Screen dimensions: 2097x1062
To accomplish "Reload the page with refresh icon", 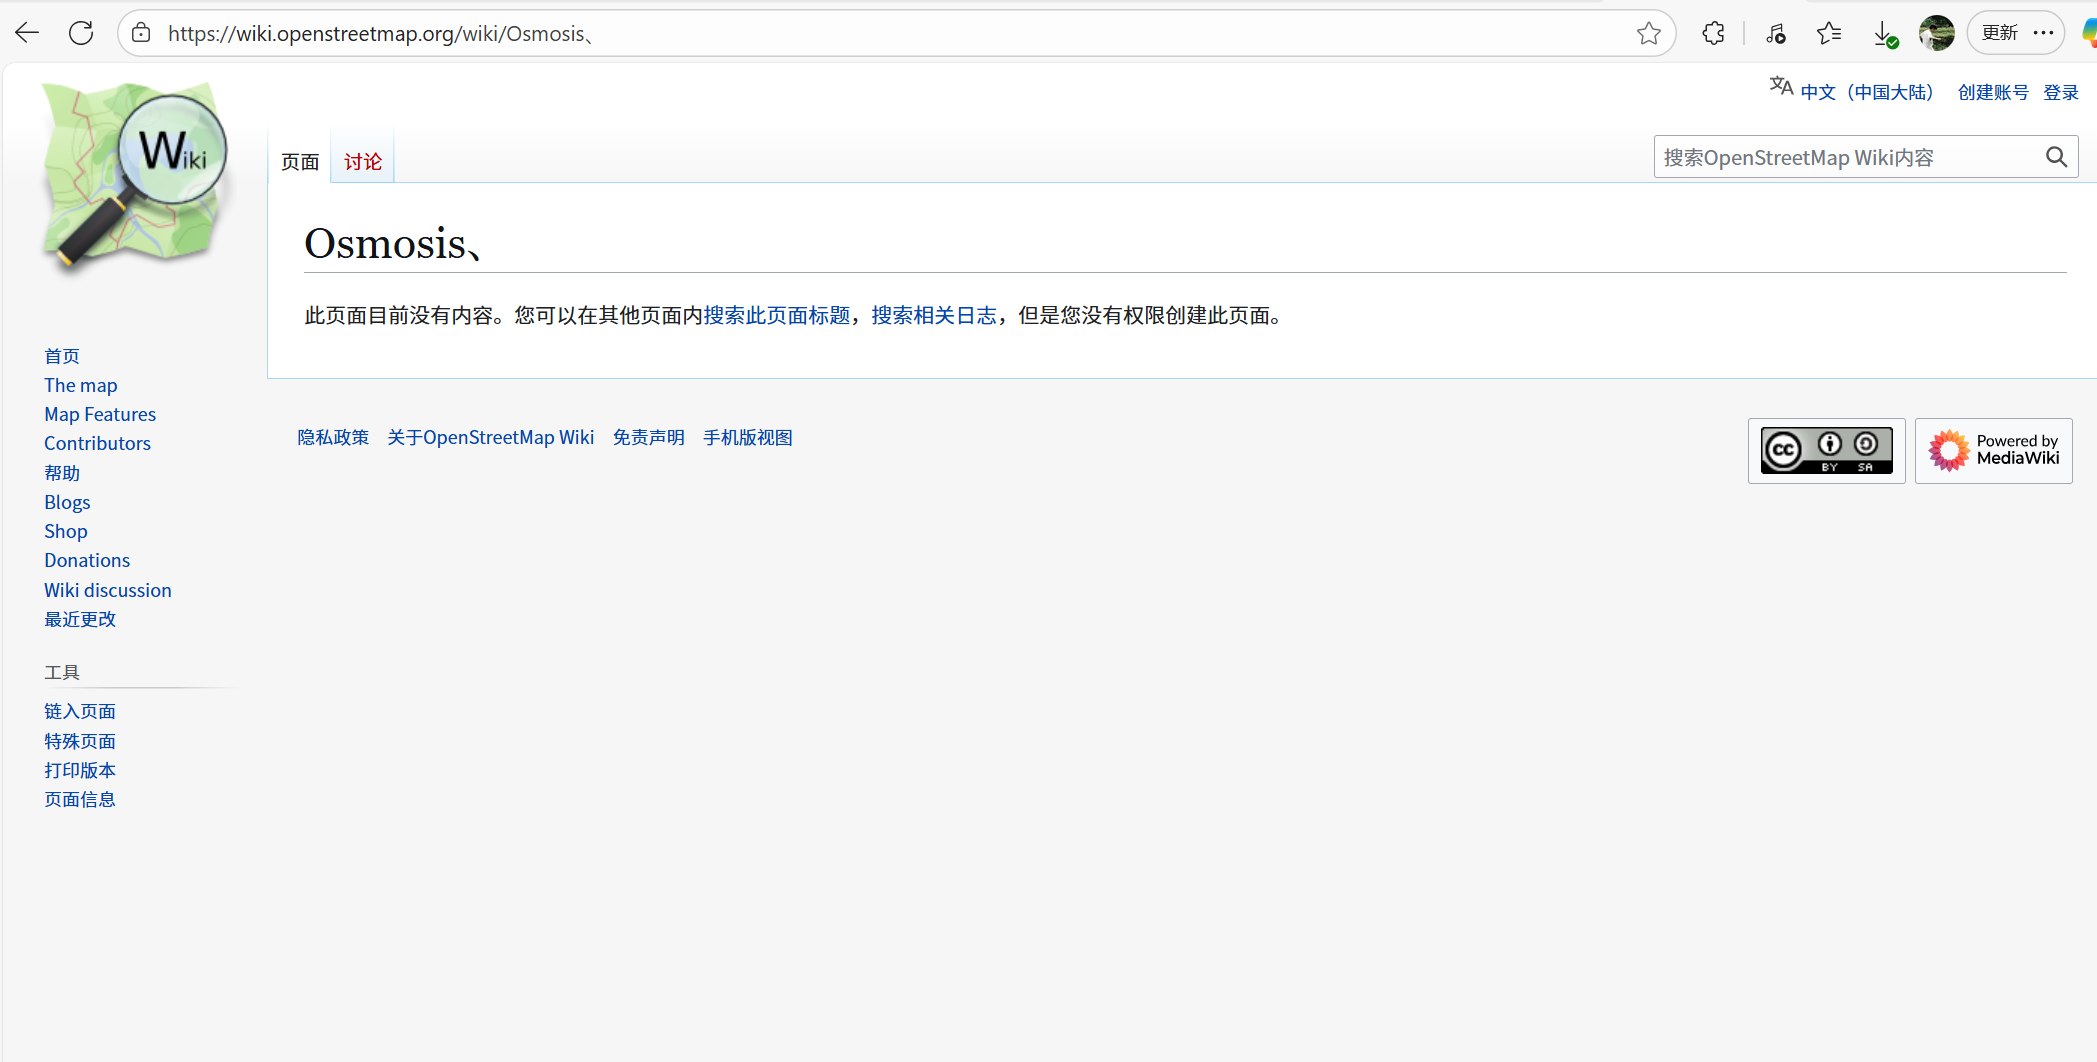I will (81, 33).
